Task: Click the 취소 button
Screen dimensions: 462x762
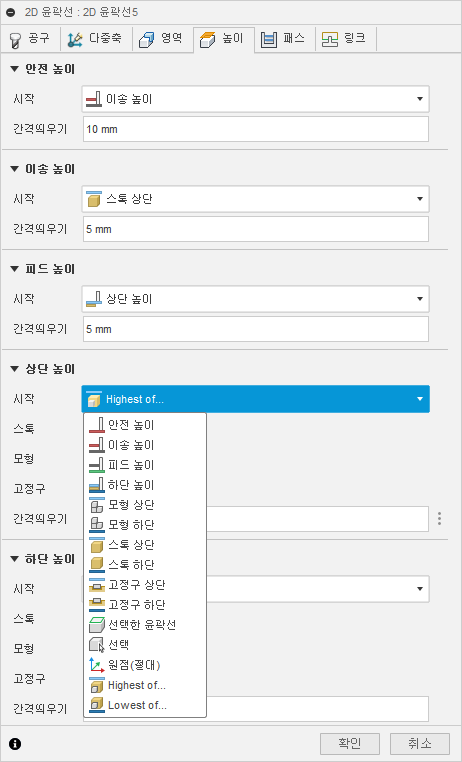Action: click(x=420, y=744)
